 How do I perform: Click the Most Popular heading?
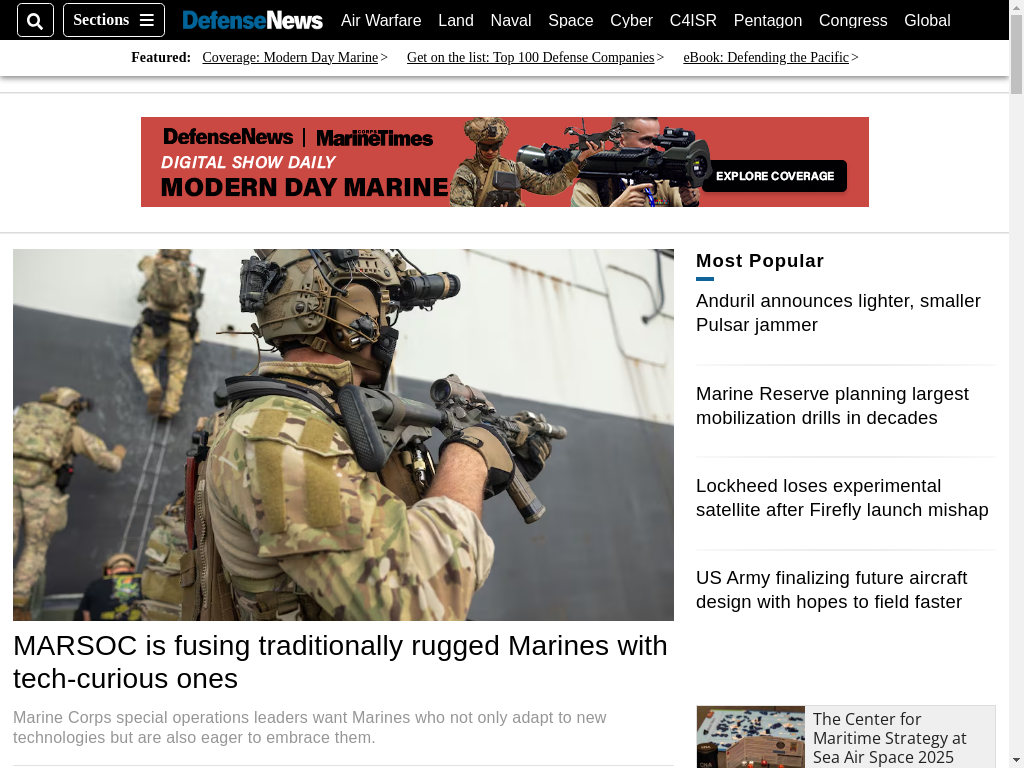tap(760, 261)
